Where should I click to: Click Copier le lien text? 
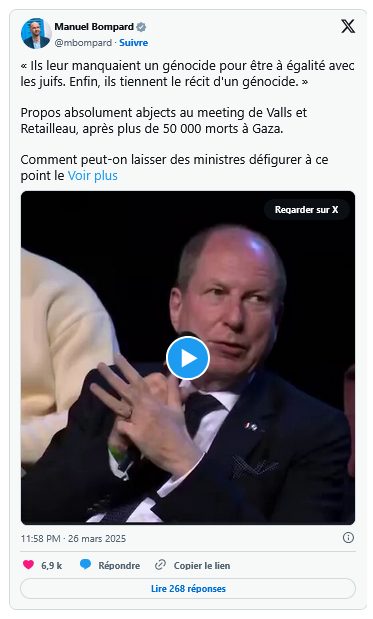(202, 566)
